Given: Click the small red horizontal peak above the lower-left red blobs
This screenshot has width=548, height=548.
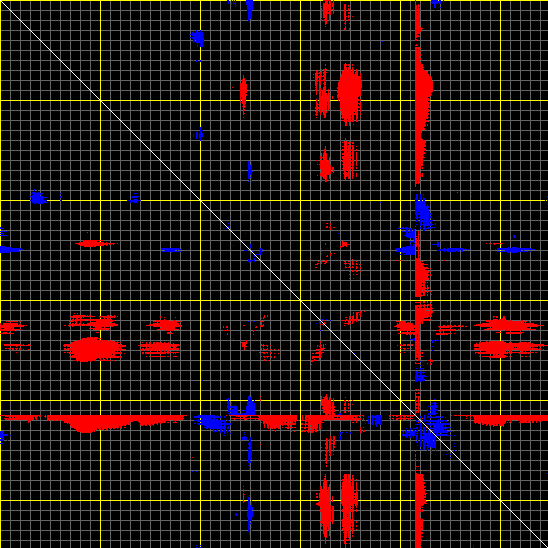Looking at the screenshot, I should pyautogui.click(x=94, y=243).
